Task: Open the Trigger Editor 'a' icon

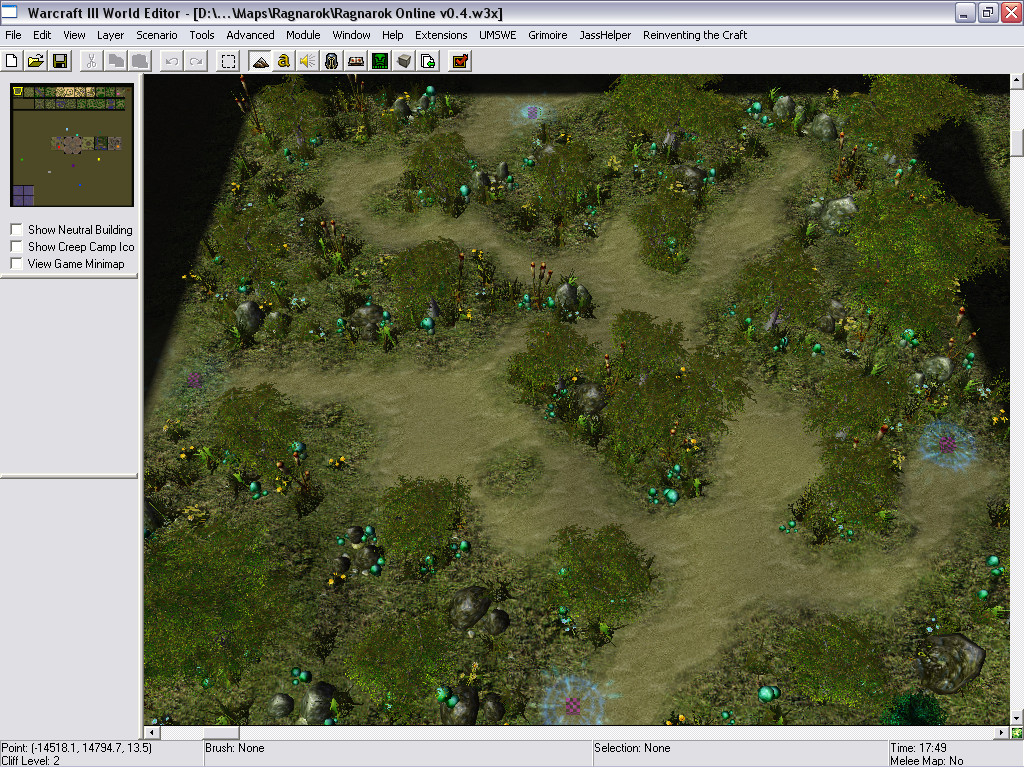Action: pos(283,61)
